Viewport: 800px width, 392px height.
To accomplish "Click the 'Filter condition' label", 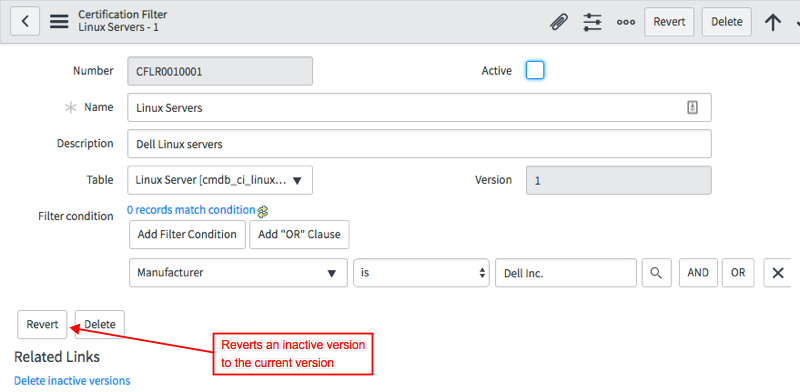I will pyautogui.click(x=76, y=216).
